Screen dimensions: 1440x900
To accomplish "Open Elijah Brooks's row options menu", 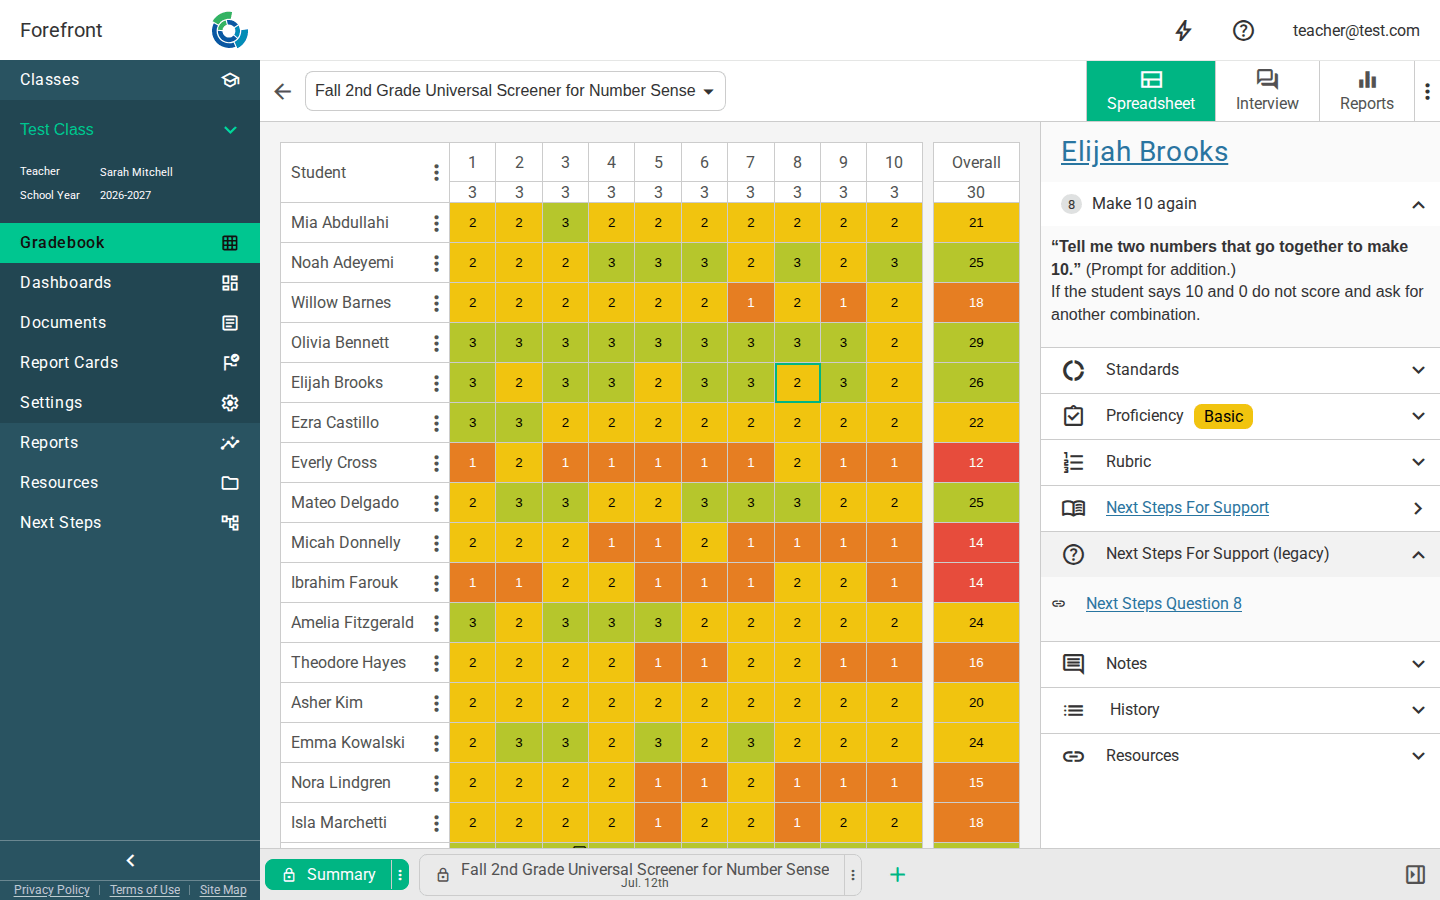I will (x=436, y=383).
